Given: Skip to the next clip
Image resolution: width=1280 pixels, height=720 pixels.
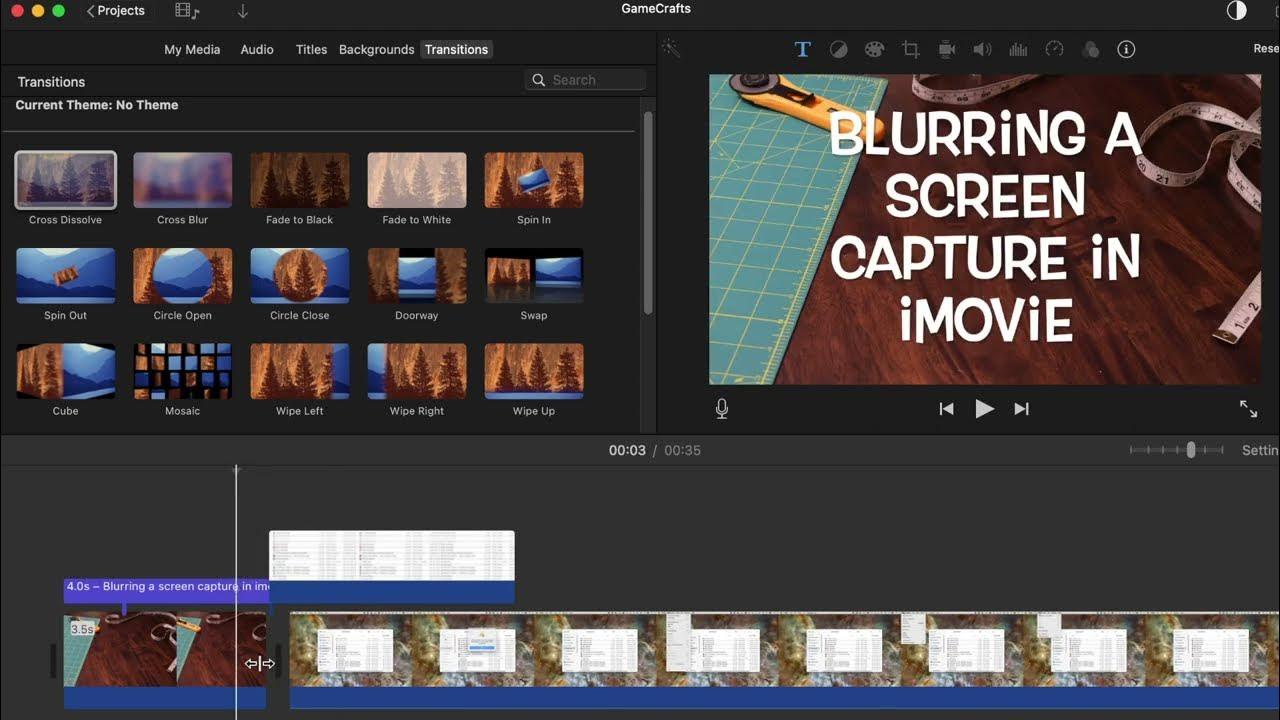Looking at the screenshot, I should [1021, 408].
